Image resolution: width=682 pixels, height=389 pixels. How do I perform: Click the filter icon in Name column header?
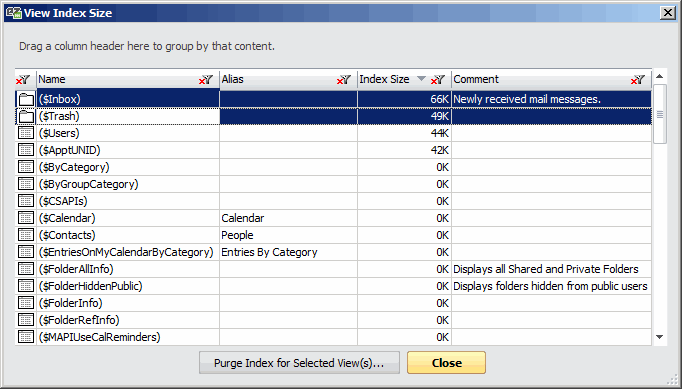pos(206,80)
